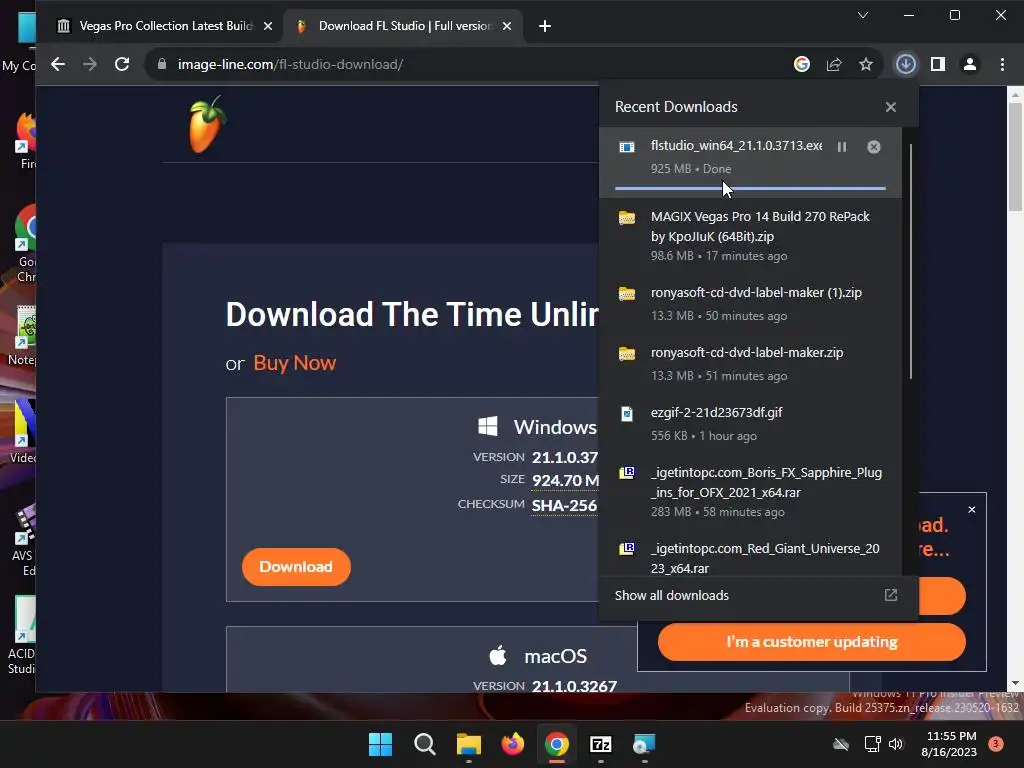Reload the FL Studio download page
The height and width of the screenshot is (768, 1024).
[122, 64]
